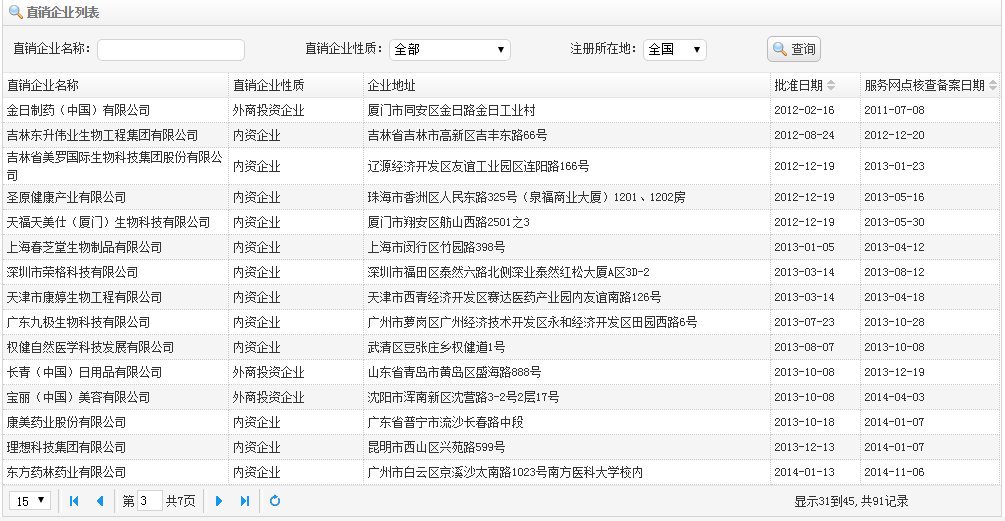Select 深圳市荣格科技有限公司
The image size is (1005, 521).
(x=72, y=272)
